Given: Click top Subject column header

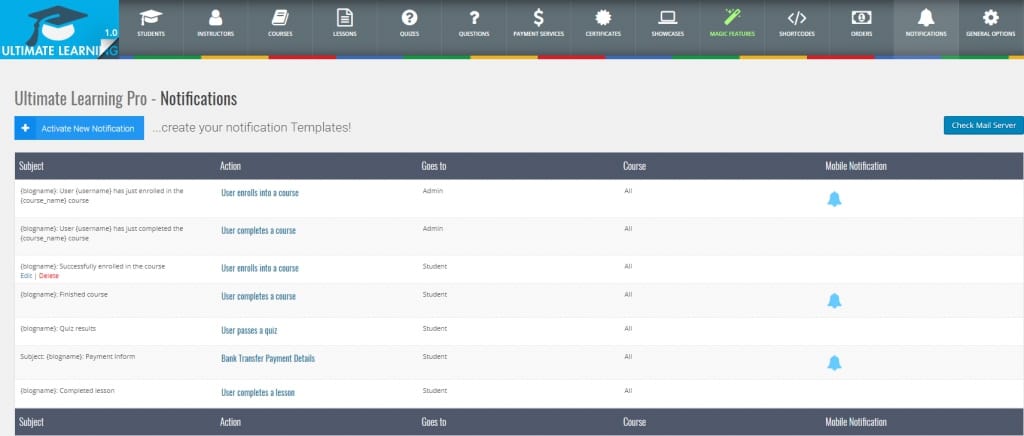Looking at the screenshot, I should 31,166.
